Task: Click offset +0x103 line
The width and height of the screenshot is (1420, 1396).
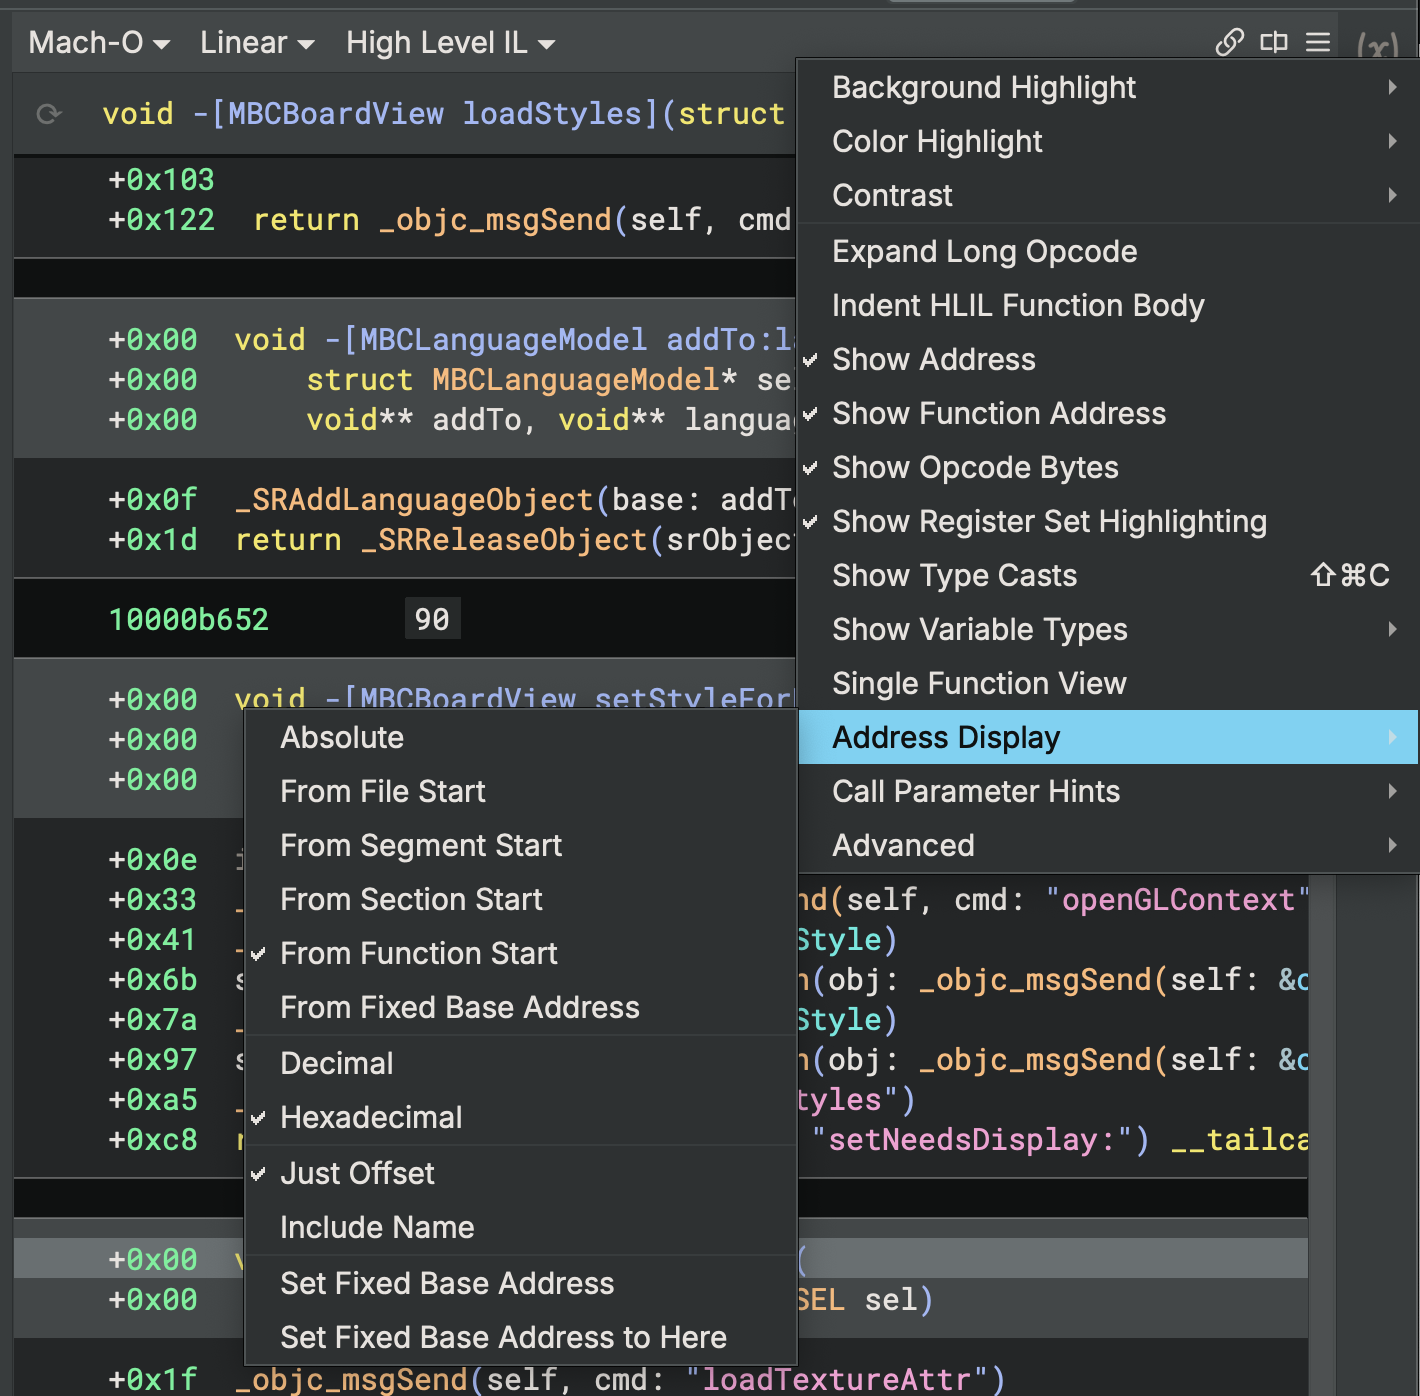Action: 161,180
